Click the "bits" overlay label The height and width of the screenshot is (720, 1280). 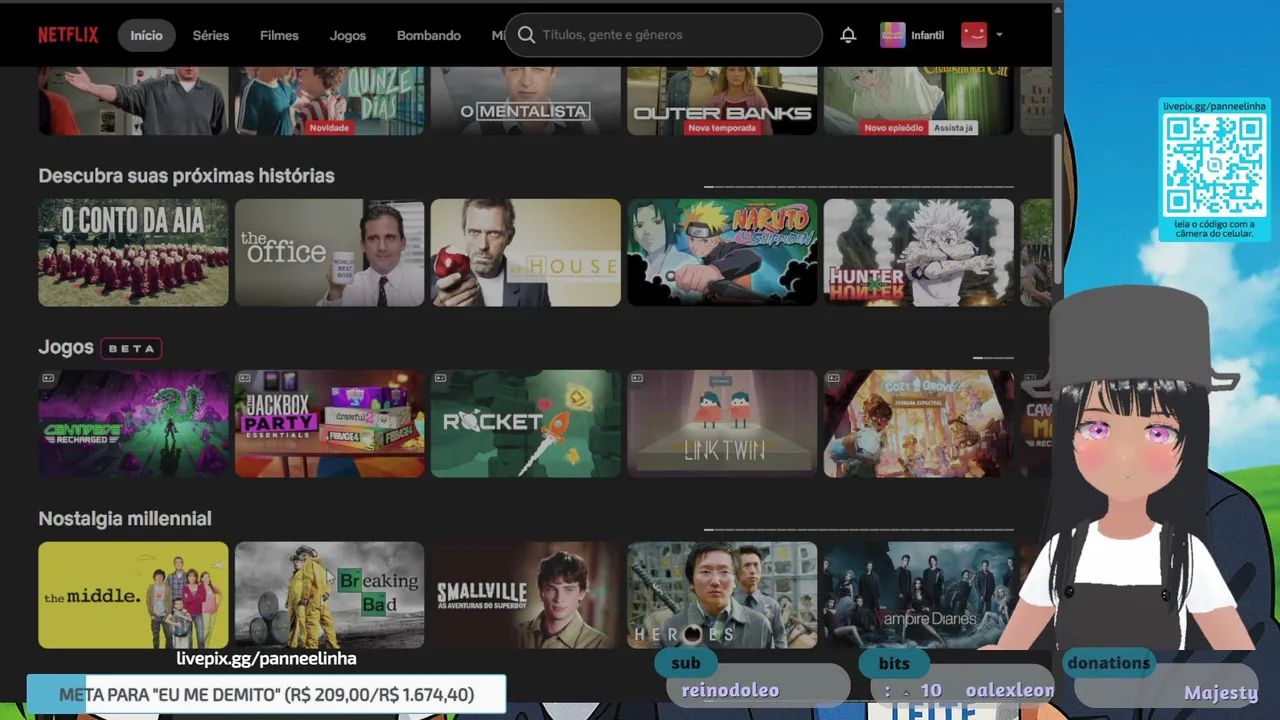[x=894, y=663]
